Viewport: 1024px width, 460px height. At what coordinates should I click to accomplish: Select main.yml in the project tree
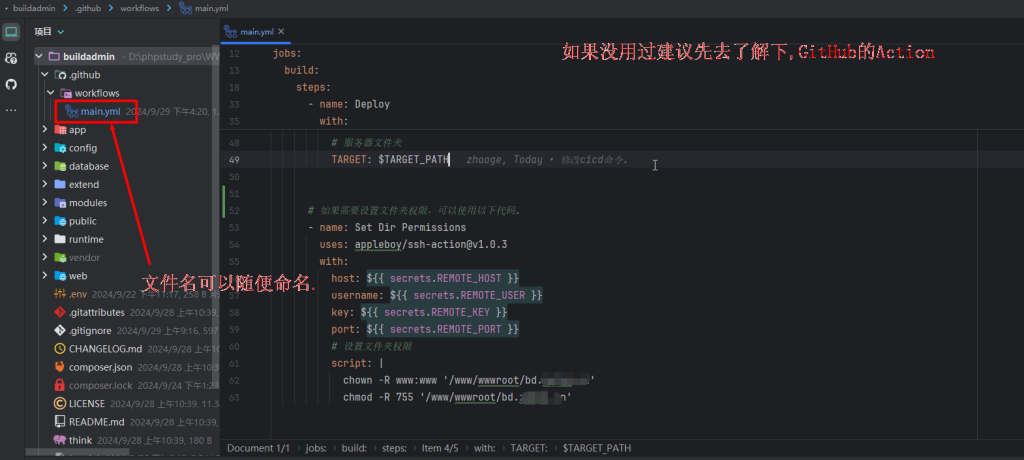tap(100, 111)
